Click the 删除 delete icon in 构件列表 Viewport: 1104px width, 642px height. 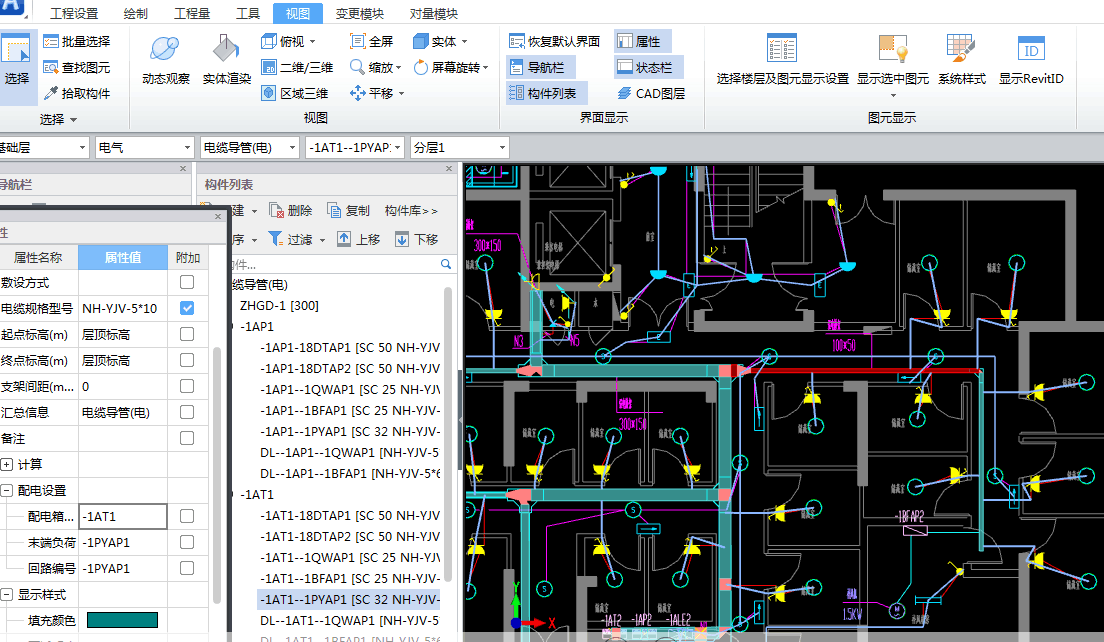[276, 210]
